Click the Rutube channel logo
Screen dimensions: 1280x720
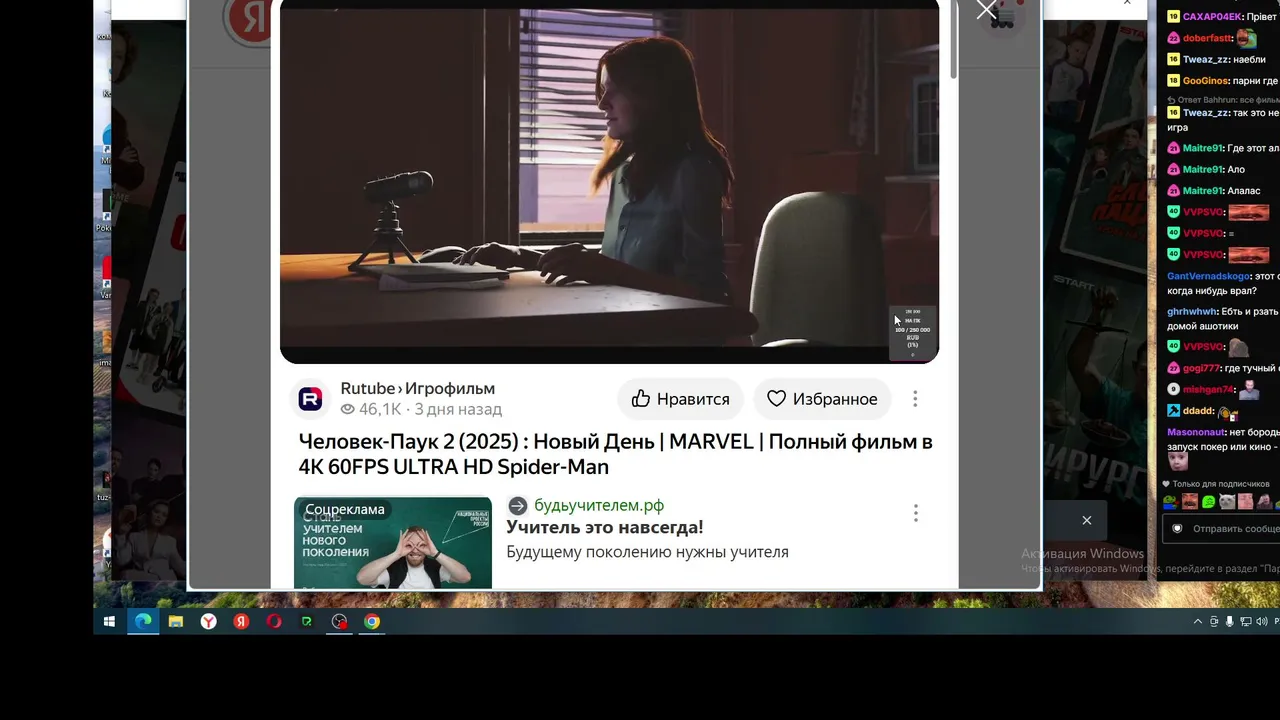tap(310, 399)
